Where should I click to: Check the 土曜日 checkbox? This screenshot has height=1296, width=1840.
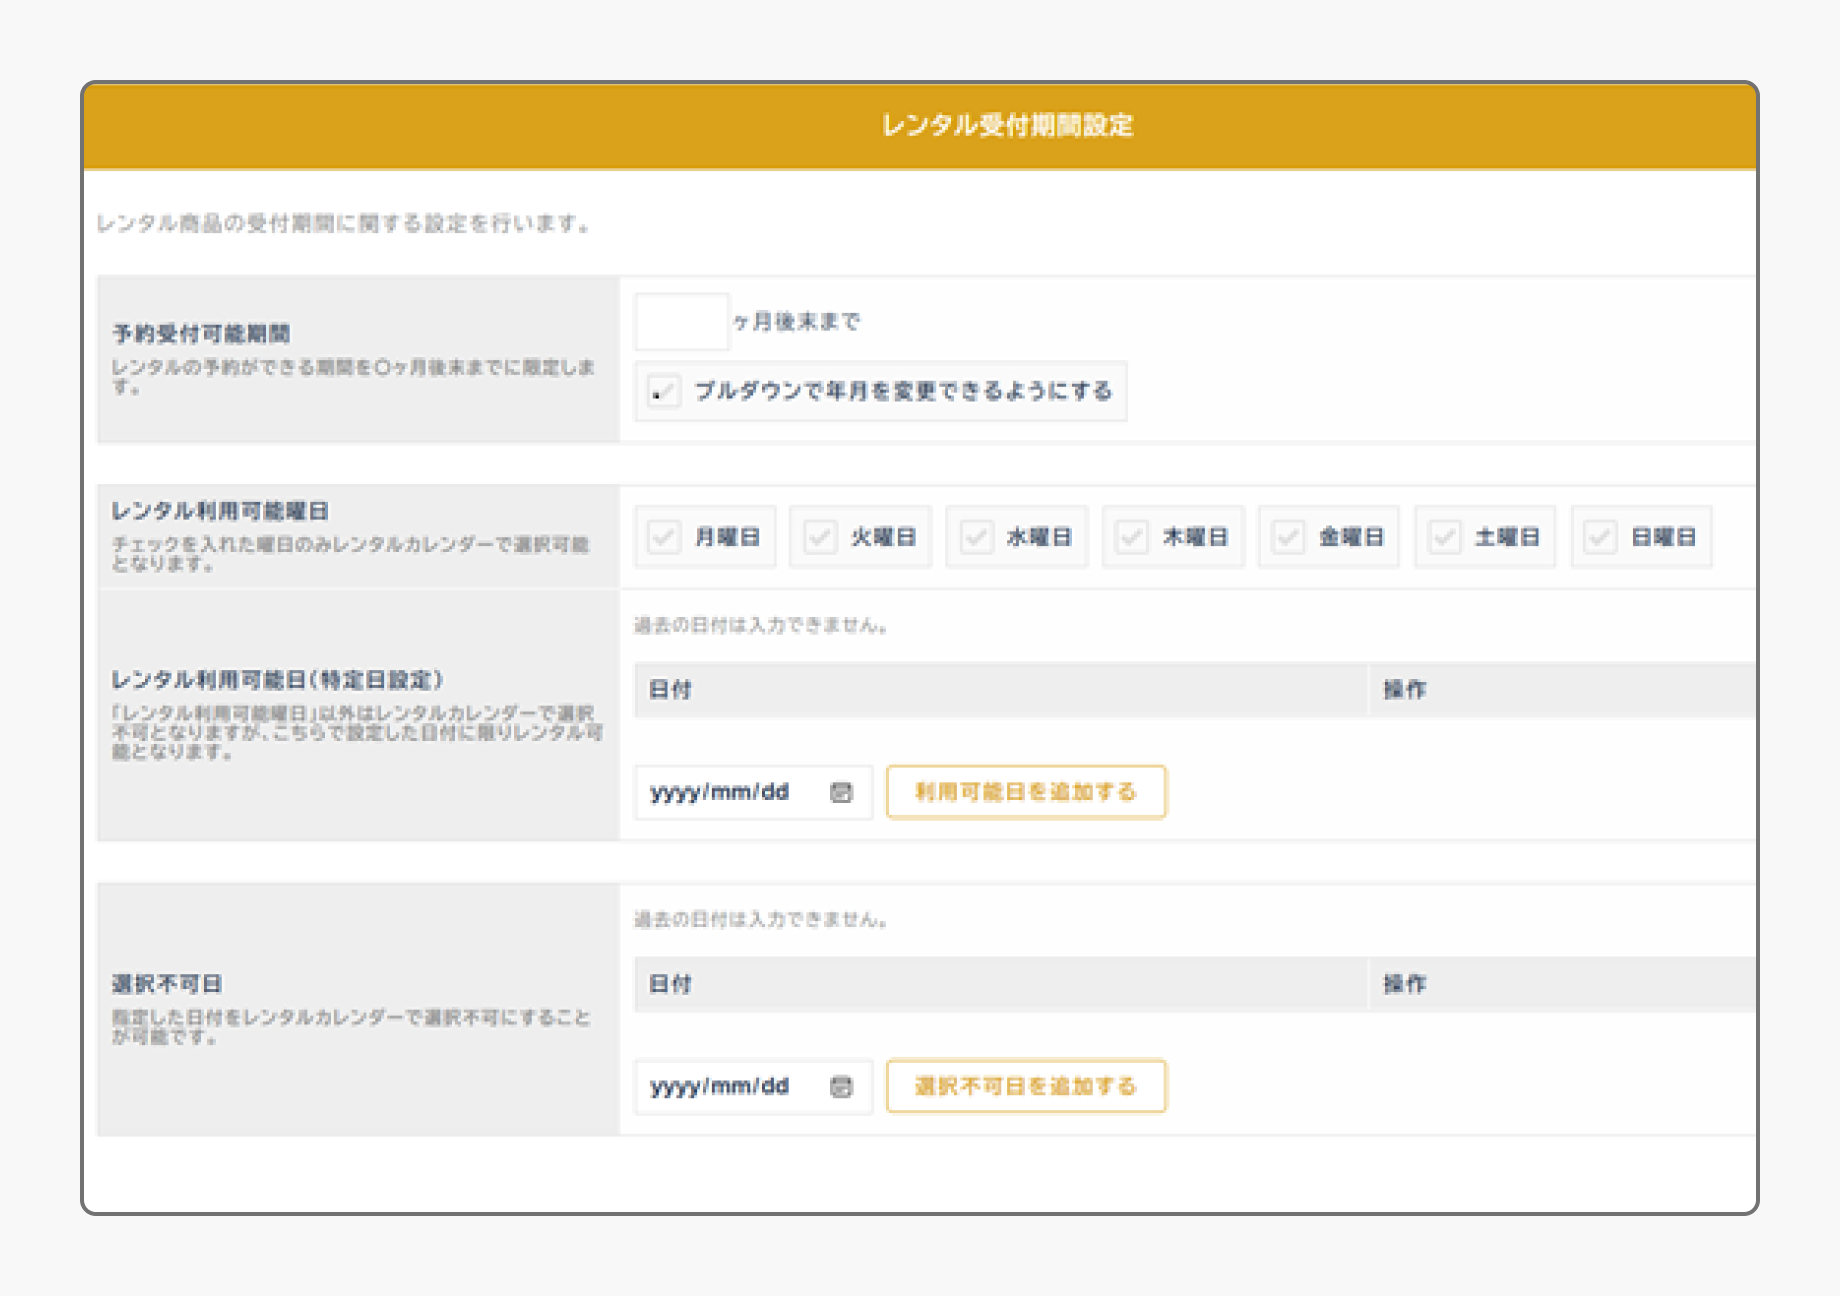1444,537
